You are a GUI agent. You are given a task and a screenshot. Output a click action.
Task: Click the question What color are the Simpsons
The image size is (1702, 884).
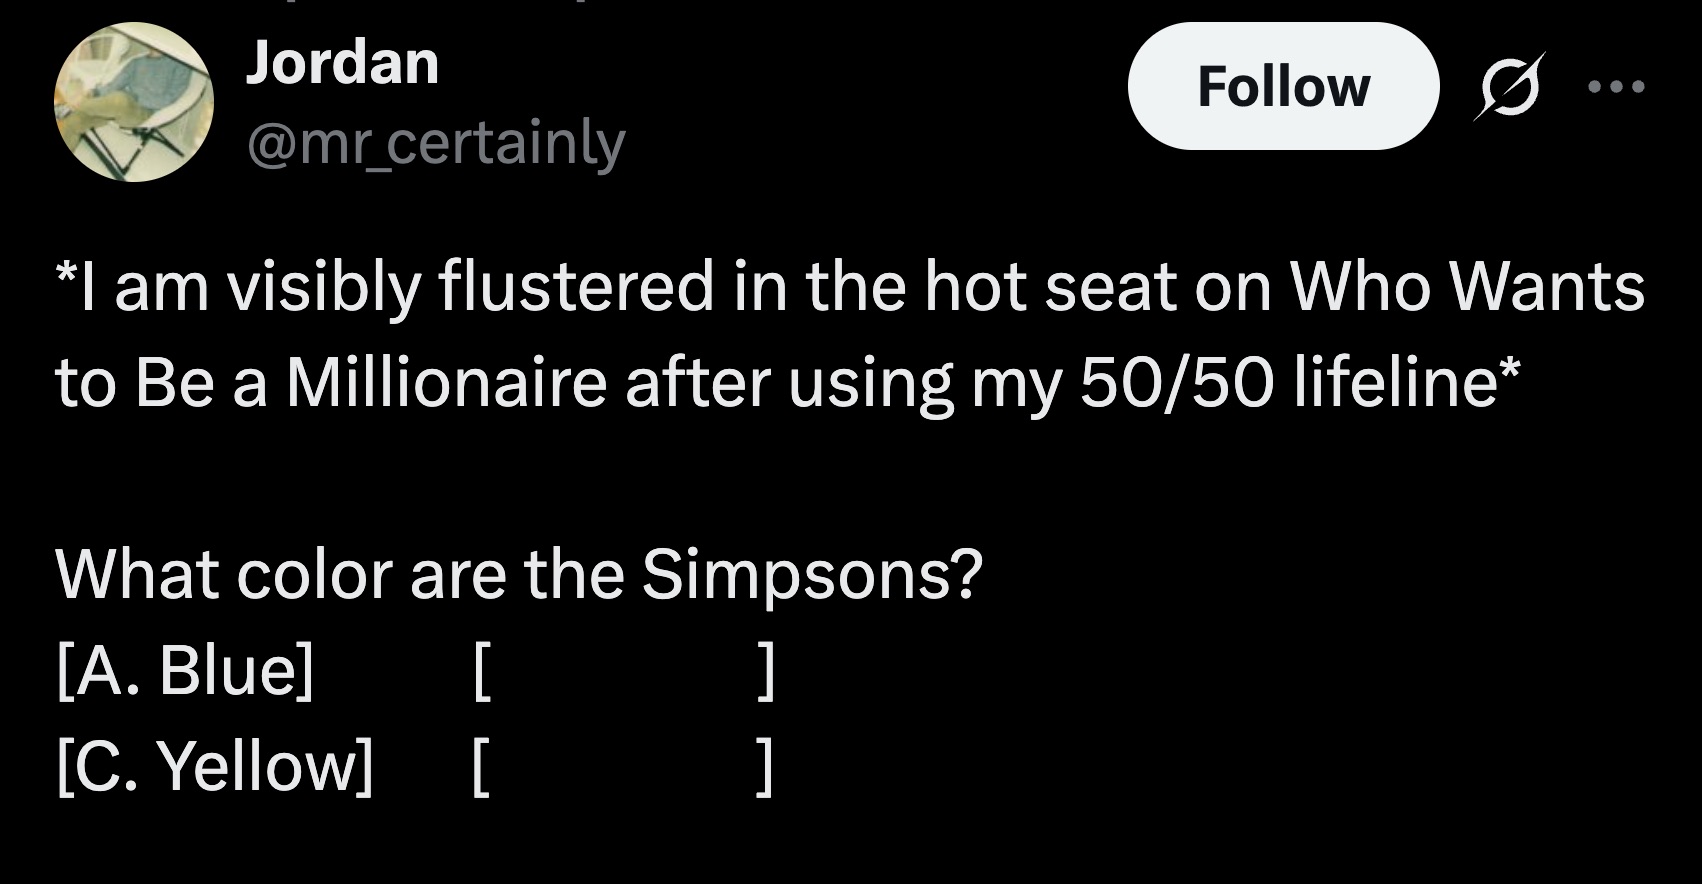pos(520,573)
